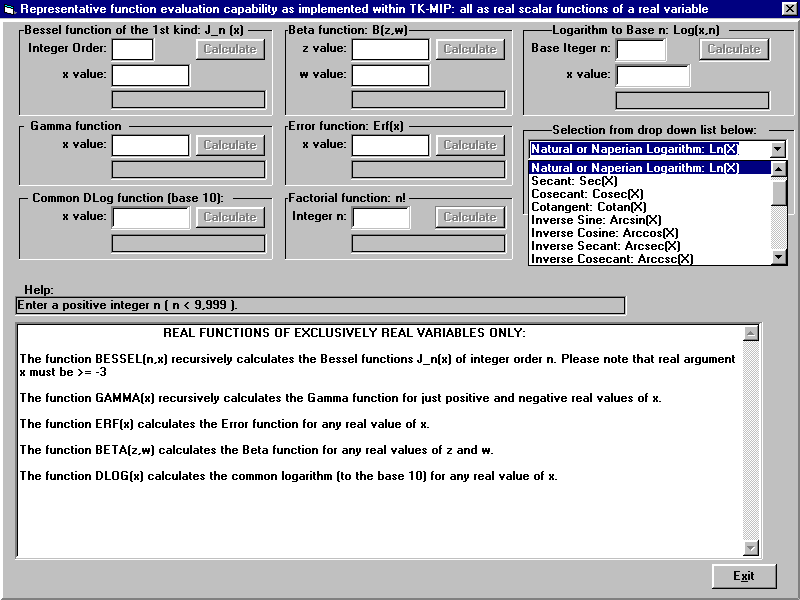Click the description text box vertical scrollbar track
Image resolution: width=800 pixels, height=600 pixels.
751,441
